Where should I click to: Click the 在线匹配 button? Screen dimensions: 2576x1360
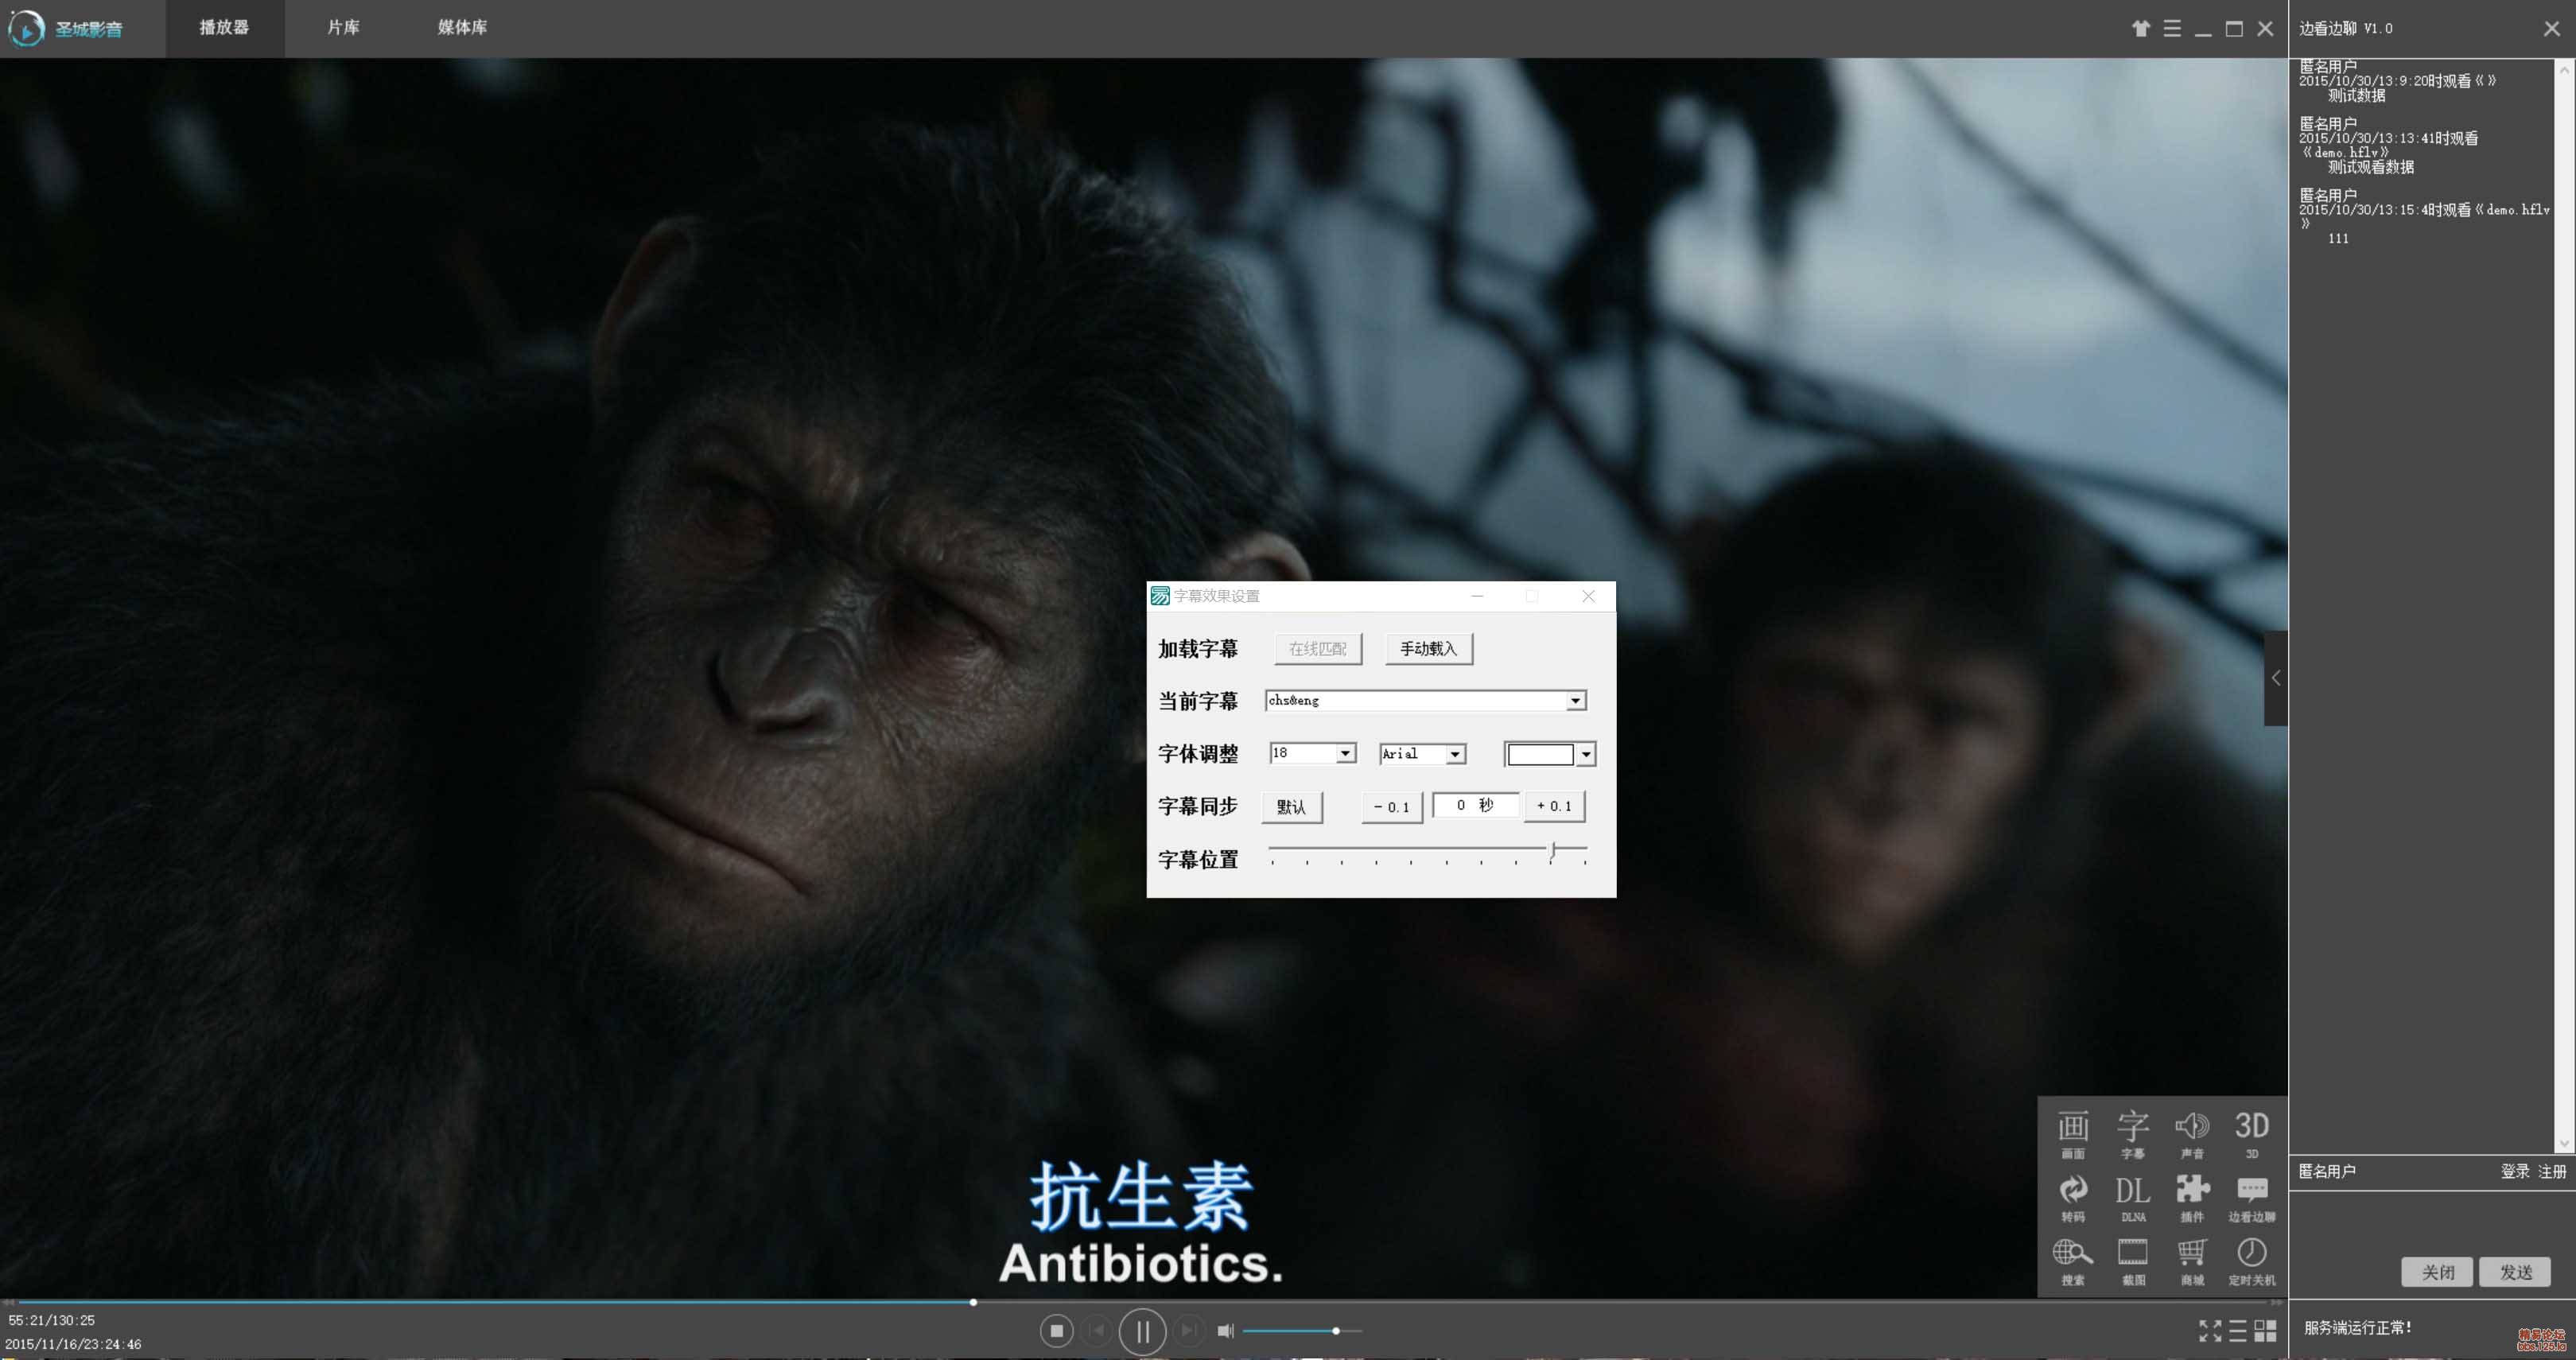click(x=1318, y=648)
